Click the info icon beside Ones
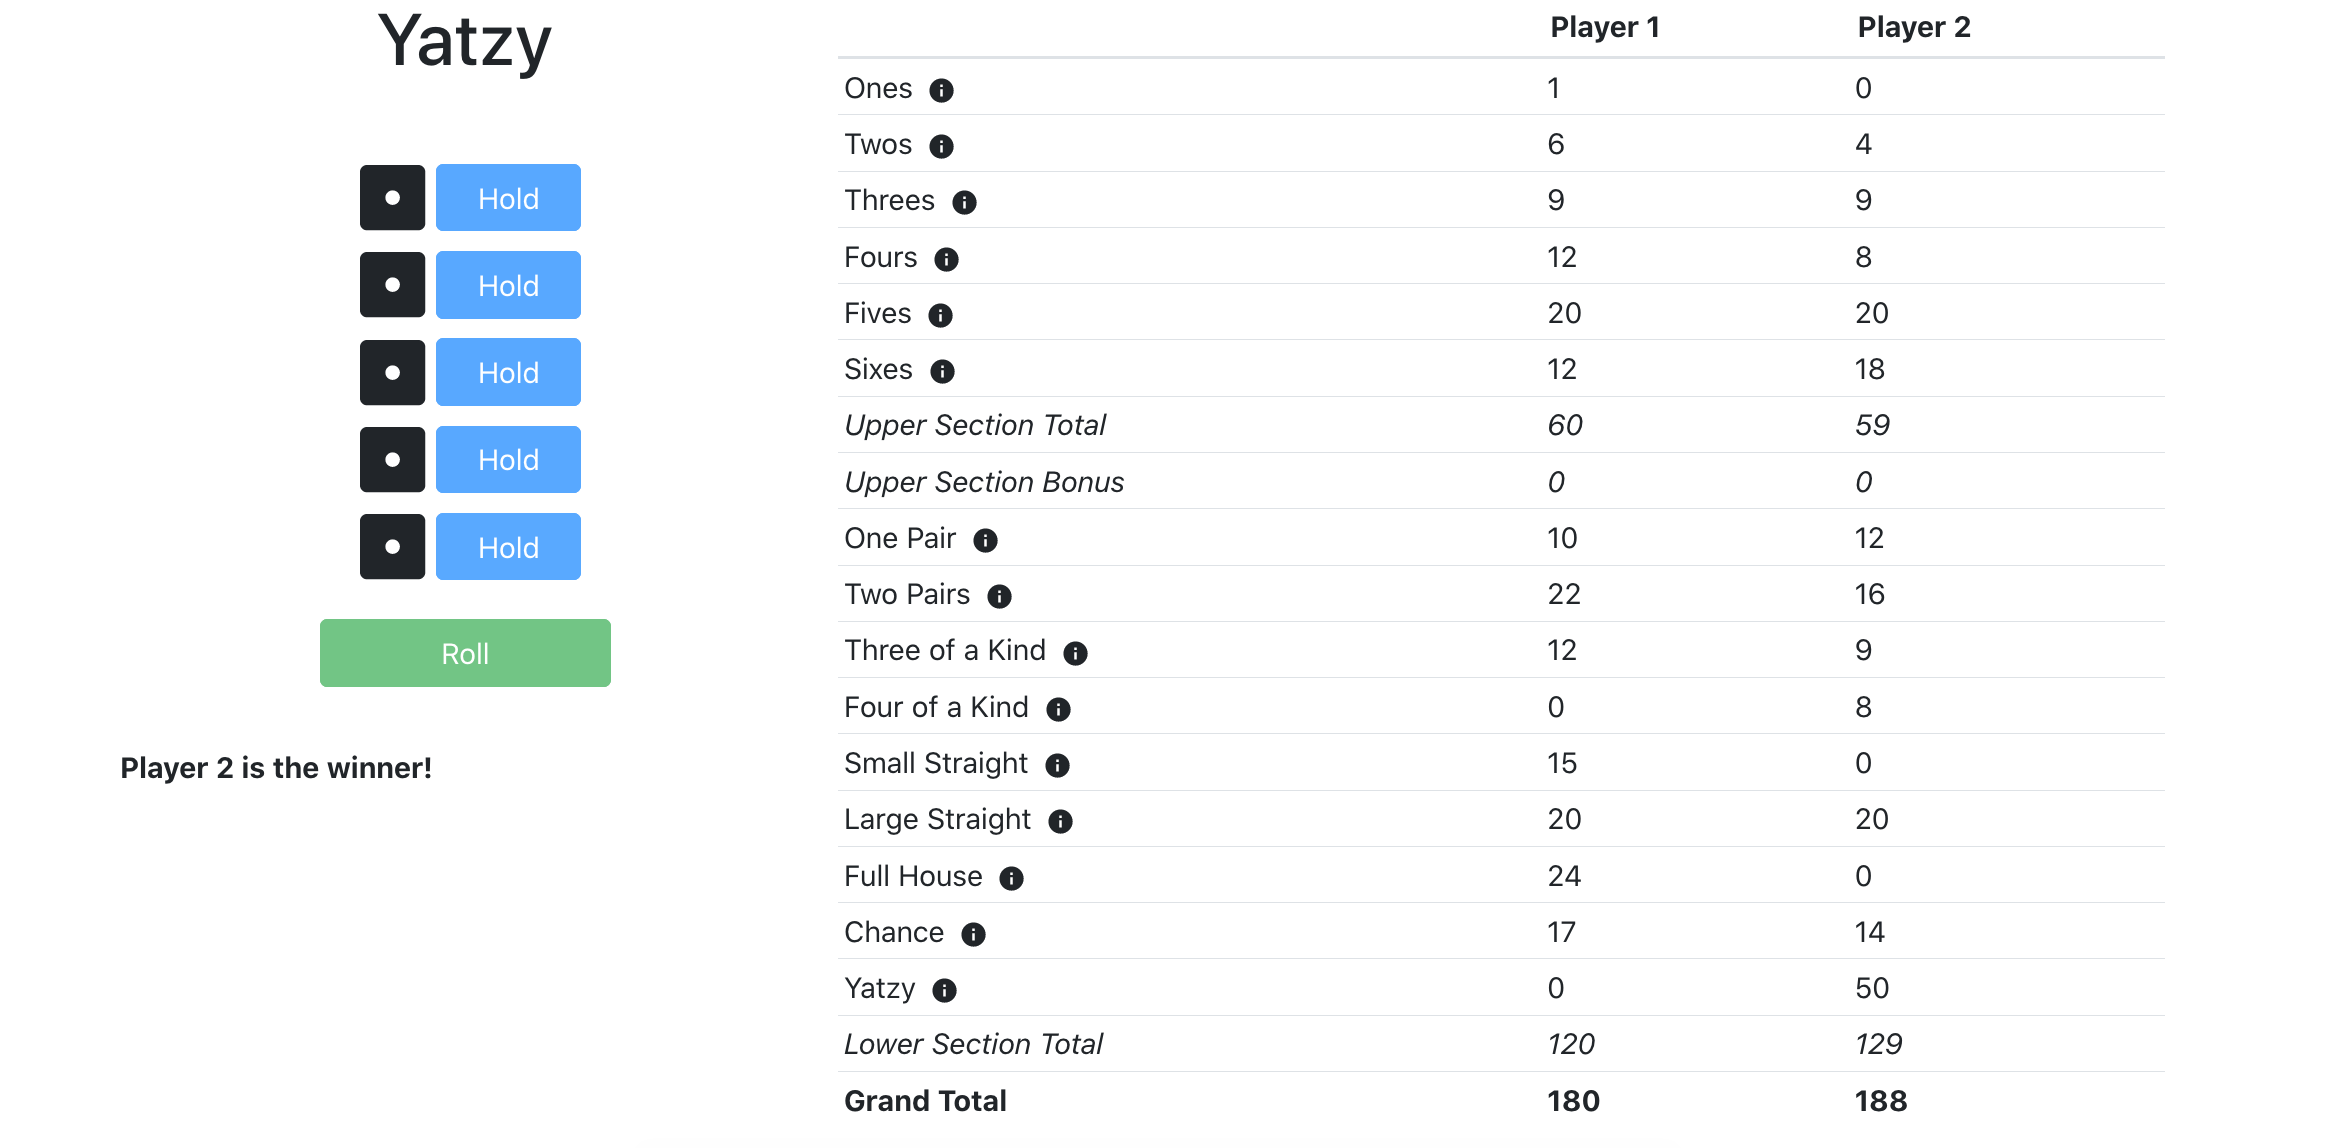Image resolution: width=2326 pixels, height=1148 pixels. point(941,90)
